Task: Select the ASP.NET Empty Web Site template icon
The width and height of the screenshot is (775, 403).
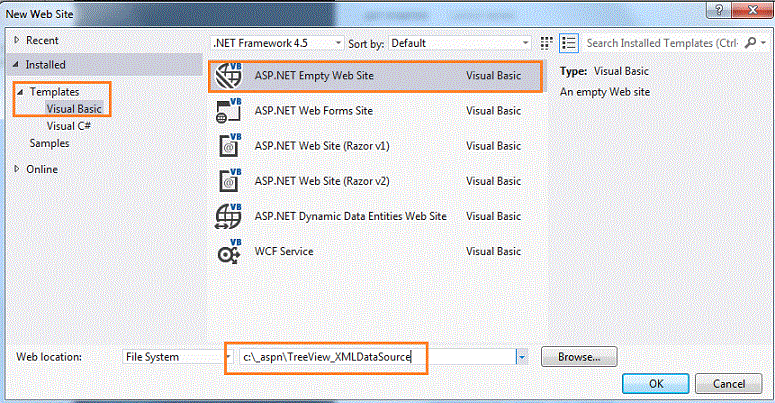Action: pos(229,76)
